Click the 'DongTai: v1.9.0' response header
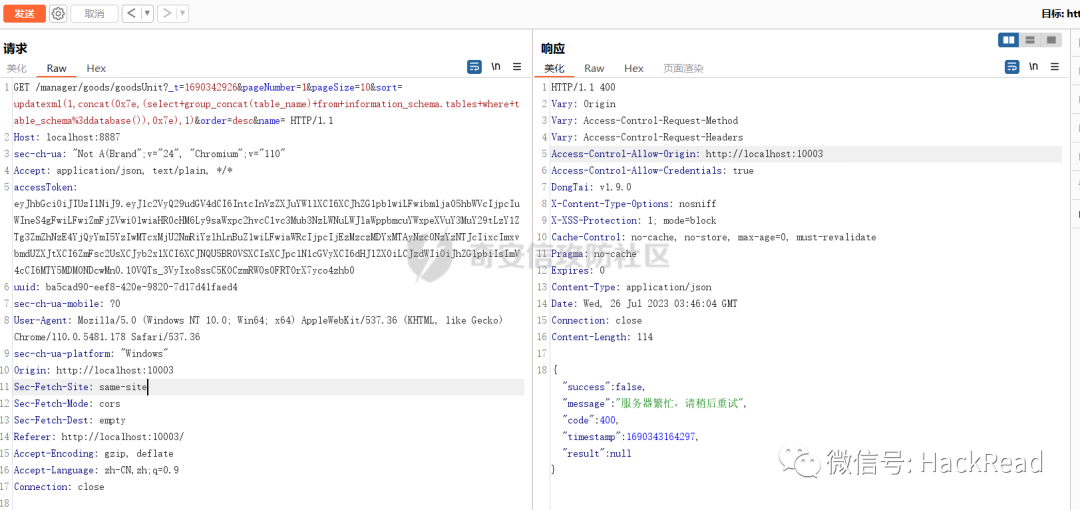The width and height of the screenshot is (1080, 510). (x=591, y=187)
